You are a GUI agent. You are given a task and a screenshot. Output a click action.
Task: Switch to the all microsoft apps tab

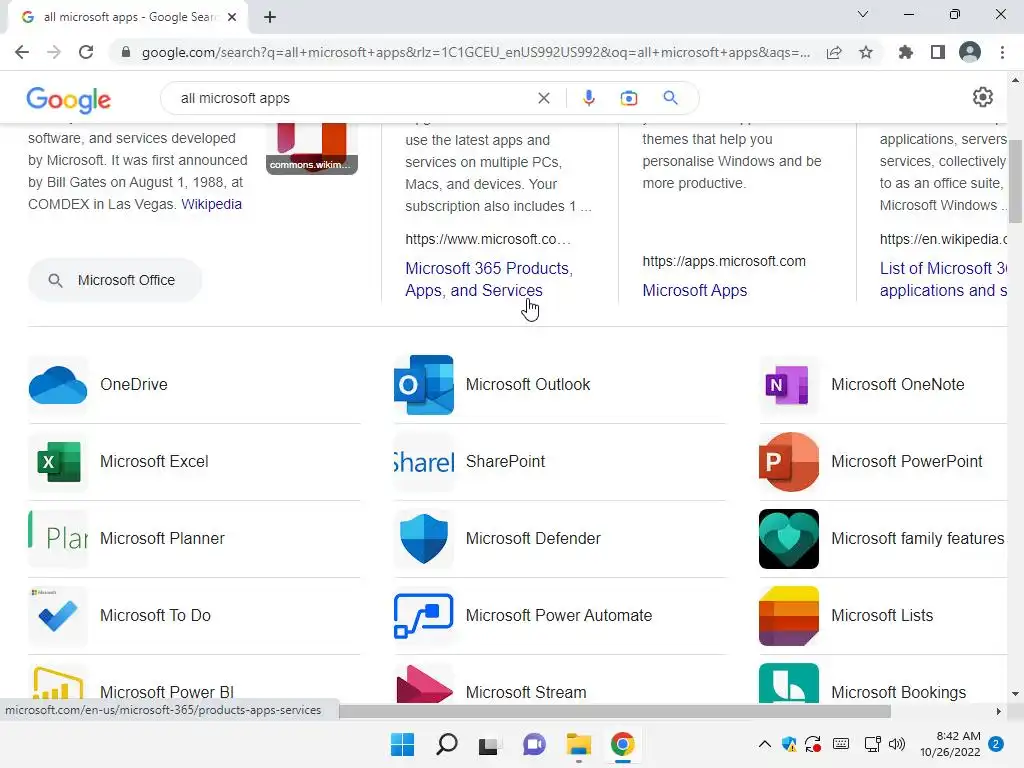128,17
